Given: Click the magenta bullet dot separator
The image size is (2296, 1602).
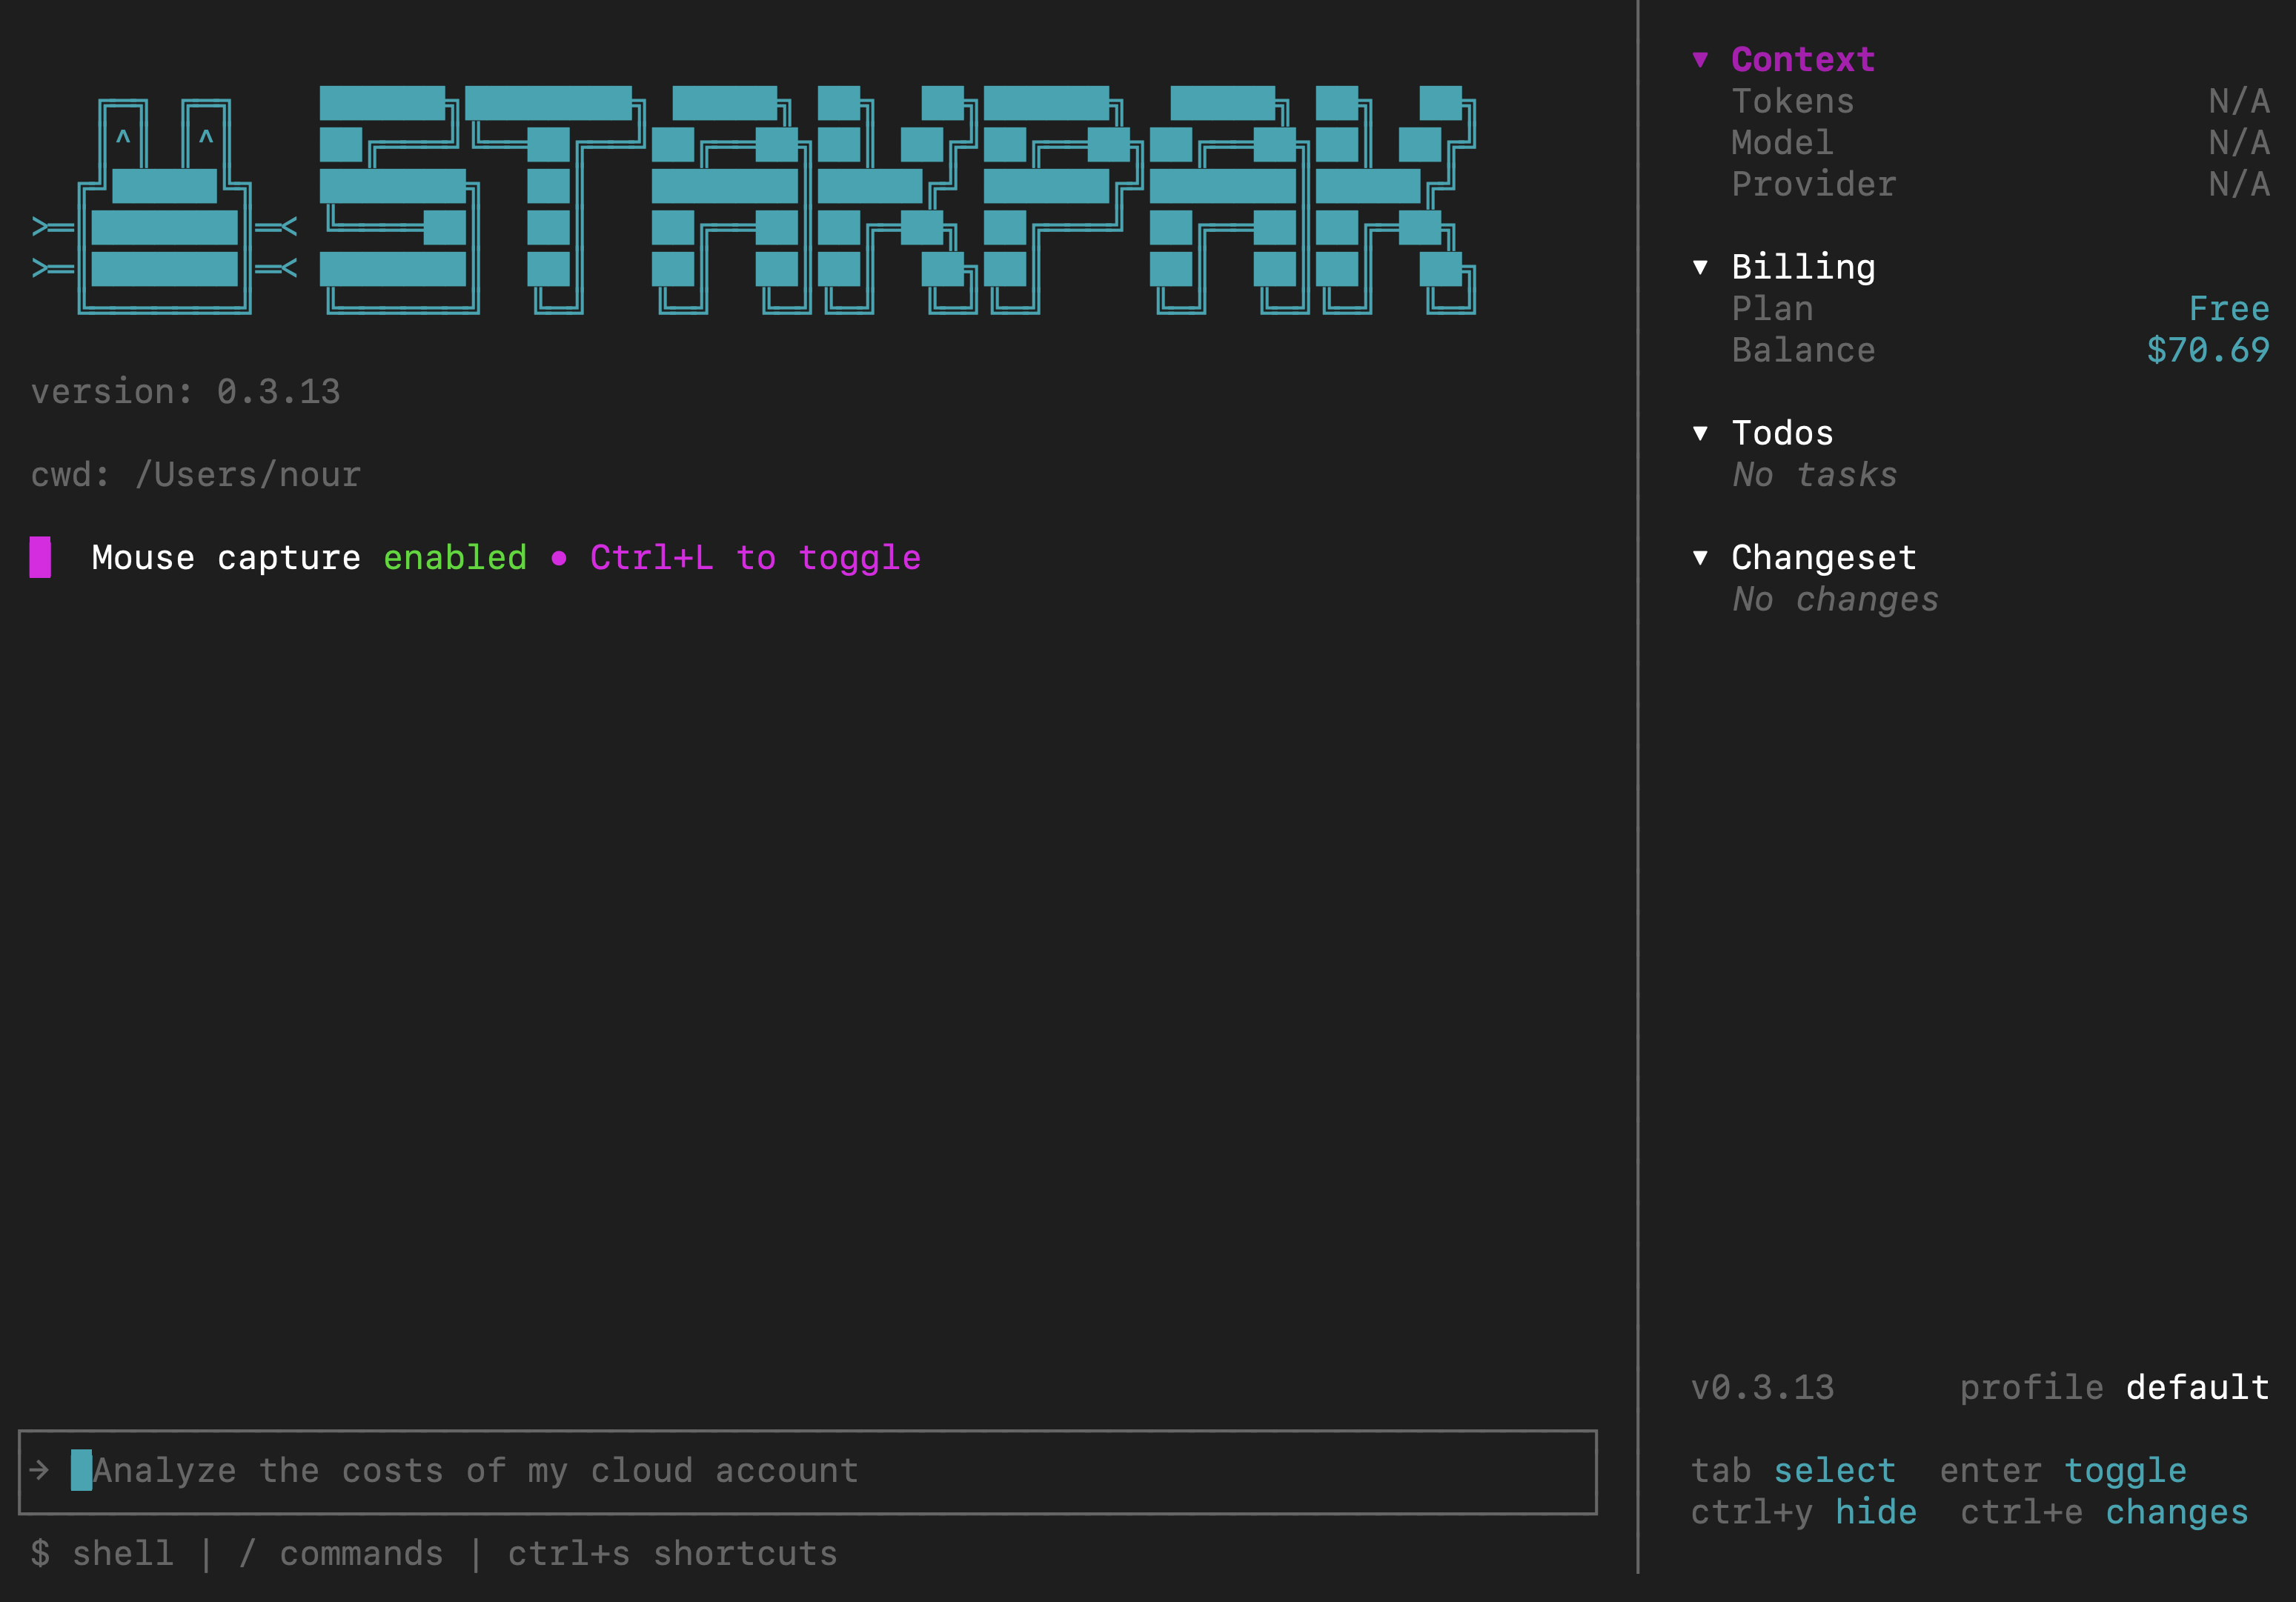Looking at the screenshot, I should 558,558.
